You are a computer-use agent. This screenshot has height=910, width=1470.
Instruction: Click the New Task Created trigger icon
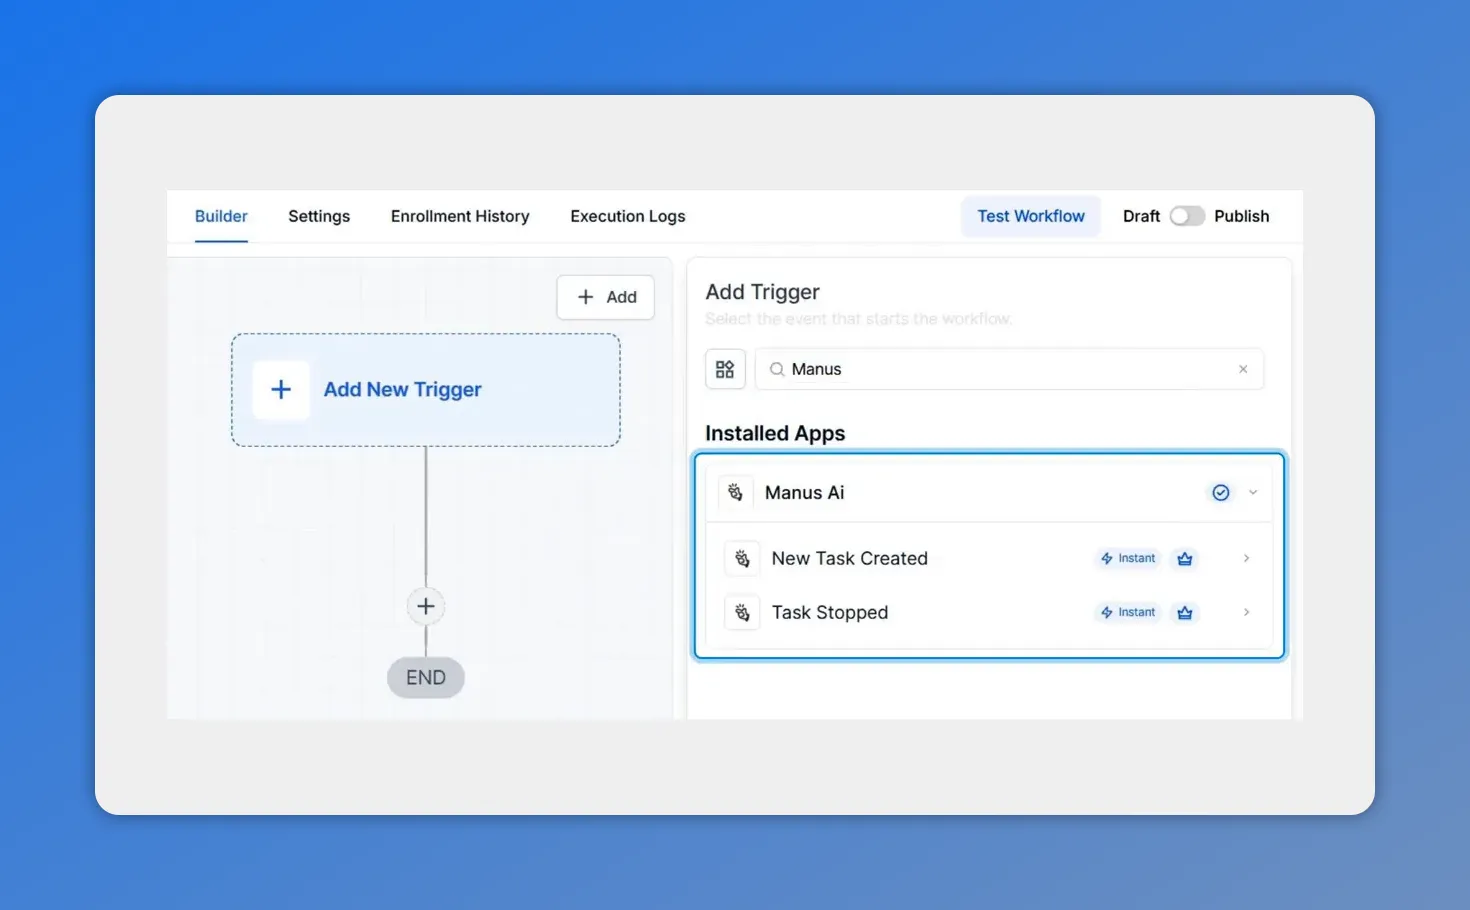click(x=741, y=558)
